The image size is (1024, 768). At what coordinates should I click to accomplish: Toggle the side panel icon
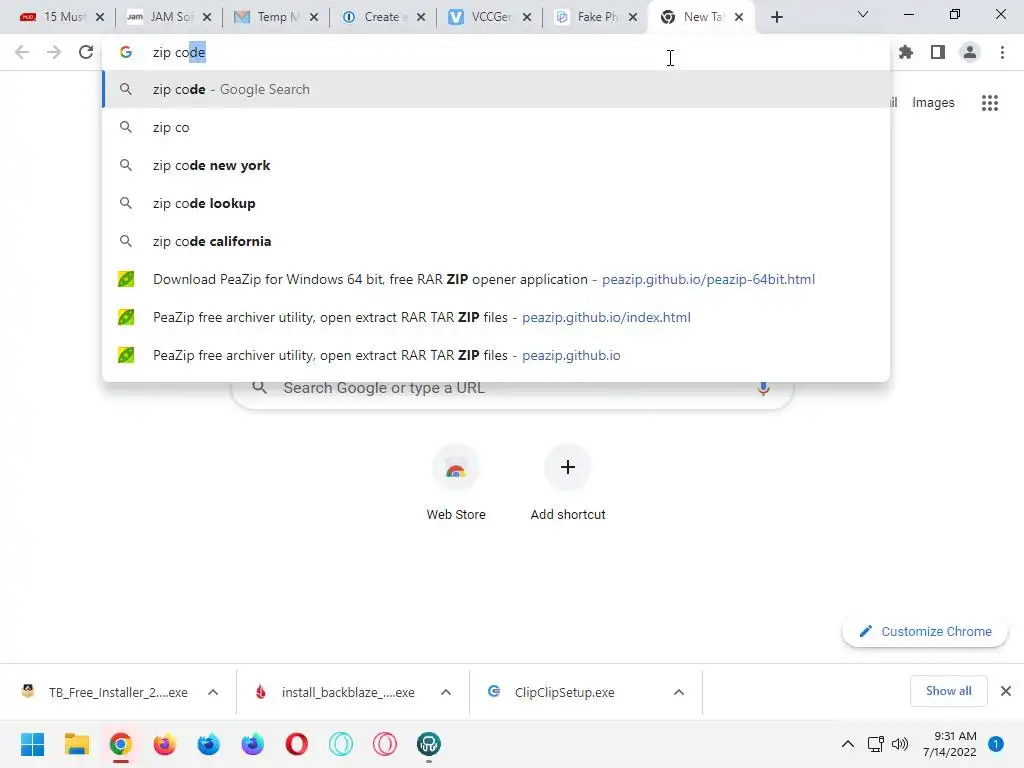pos(938,52)
